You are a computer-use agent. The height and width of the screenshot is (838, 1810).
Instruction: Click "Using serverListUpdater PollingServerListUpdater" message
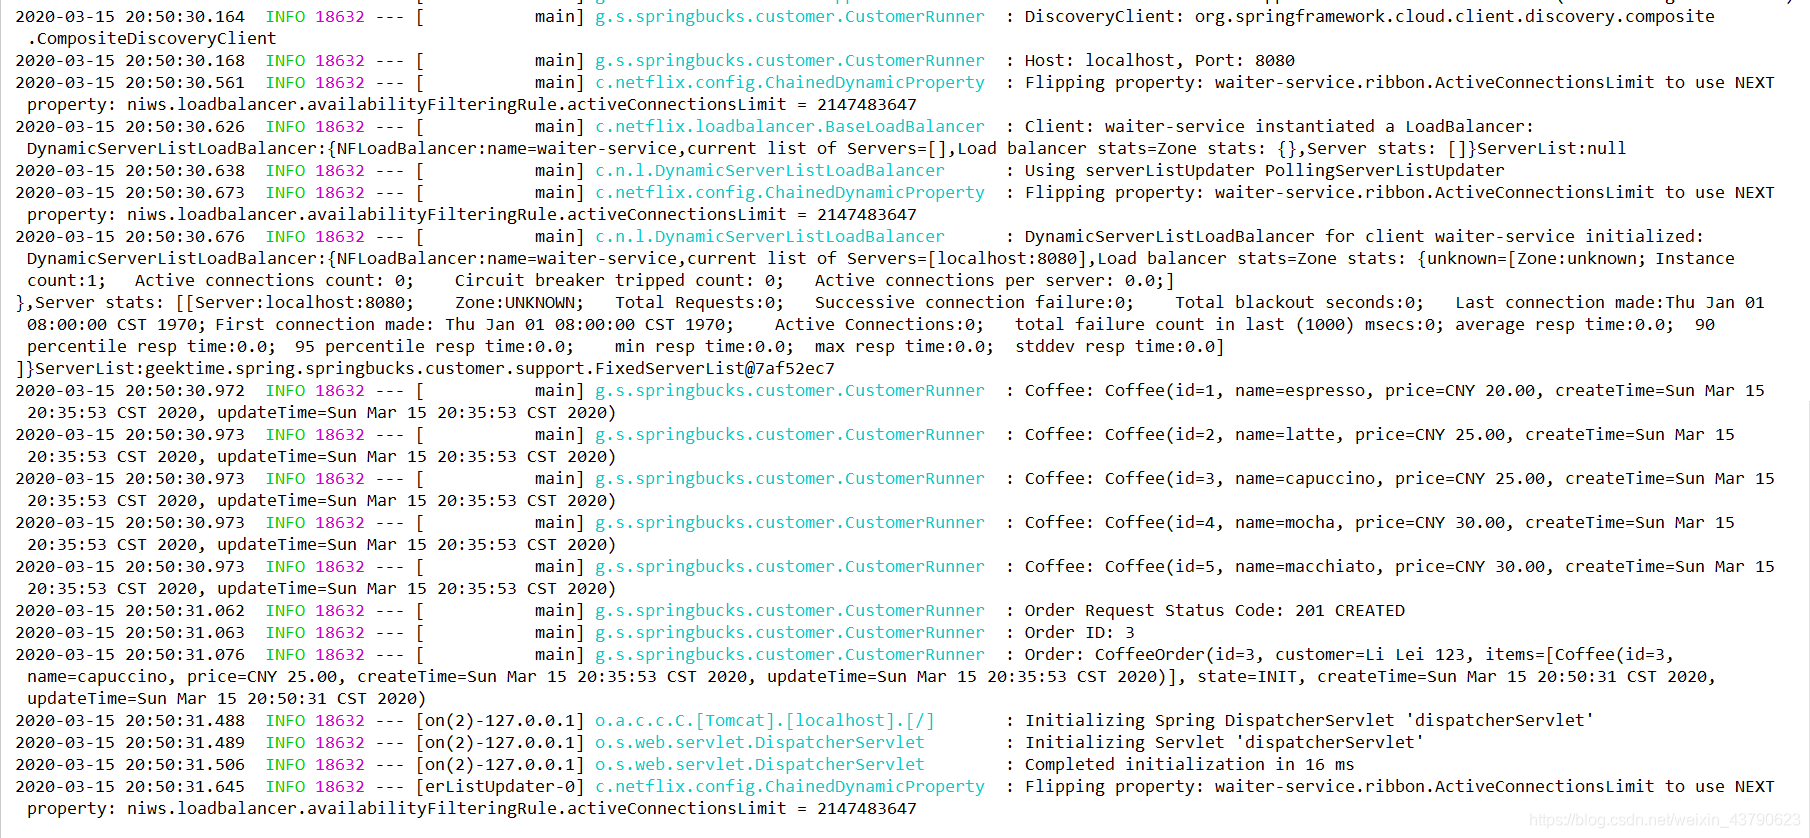pyautogui.click(x=1264, y=171)
